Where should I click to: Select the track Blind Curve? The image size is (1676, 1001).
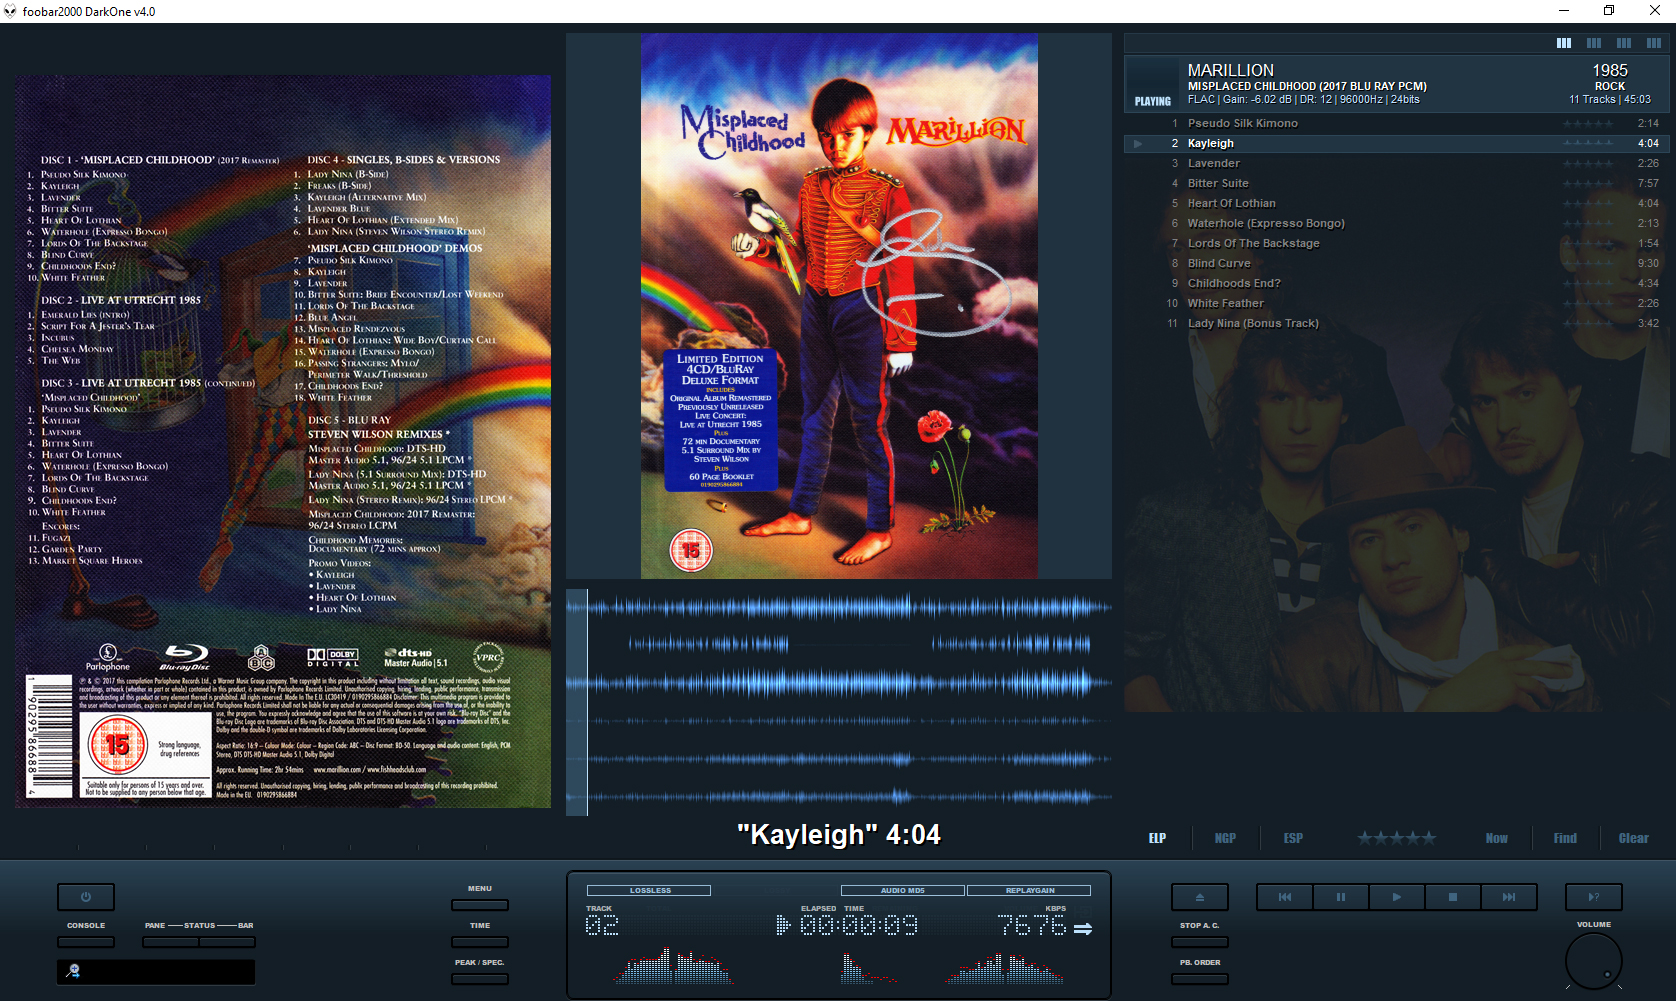[1396, 264]
